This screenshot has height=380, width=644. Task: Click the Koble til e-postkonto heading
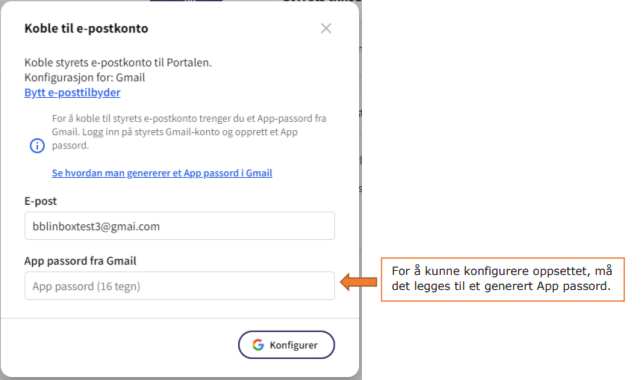click(x=86, y=28)
